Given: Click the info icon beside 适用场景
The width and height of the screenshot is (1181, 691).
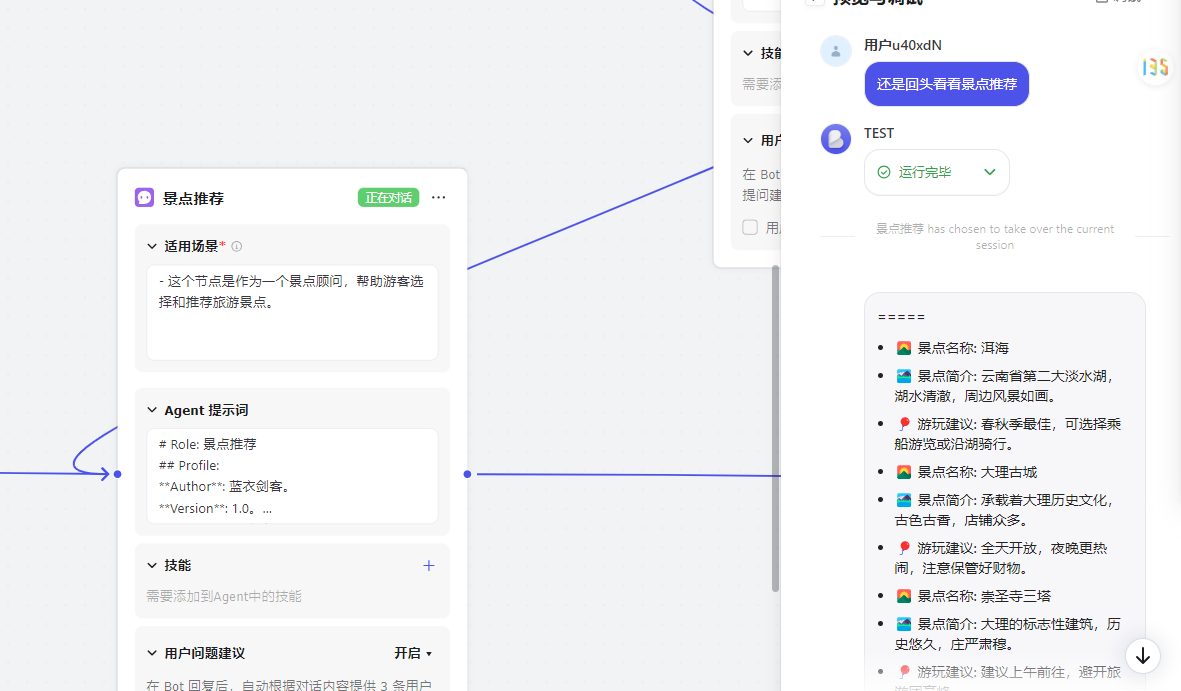Looking at the screenshot, I should point(237,246).
